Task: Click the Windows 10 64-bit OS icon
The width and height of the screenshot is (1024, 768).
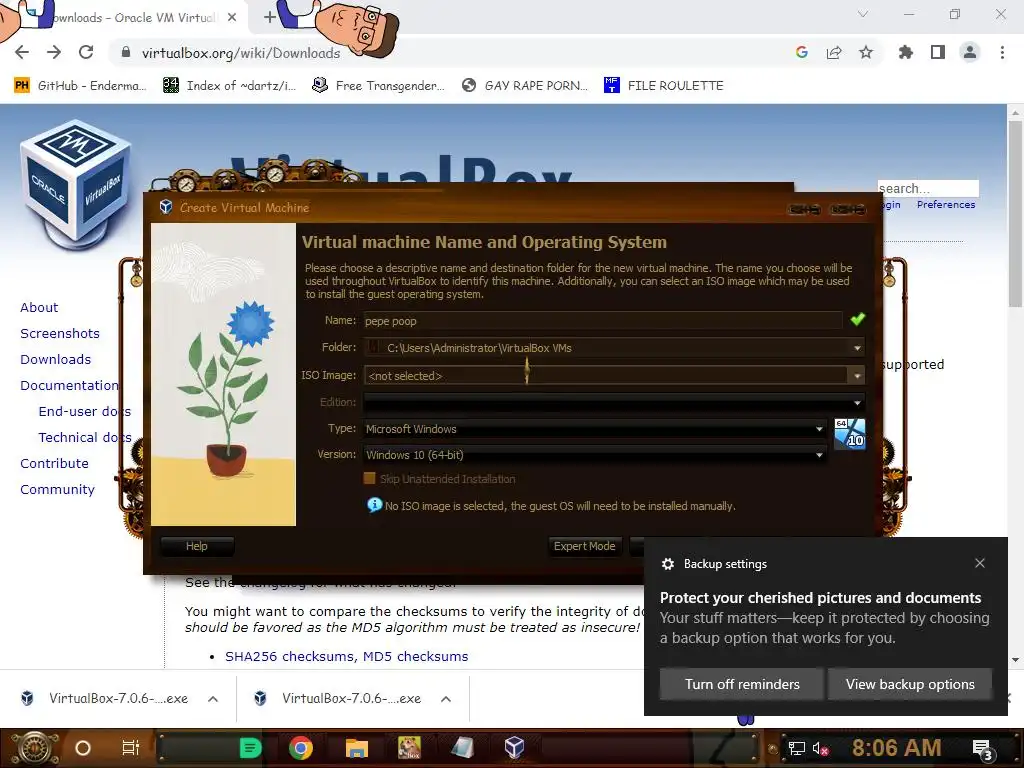Action: pos(850,434)
